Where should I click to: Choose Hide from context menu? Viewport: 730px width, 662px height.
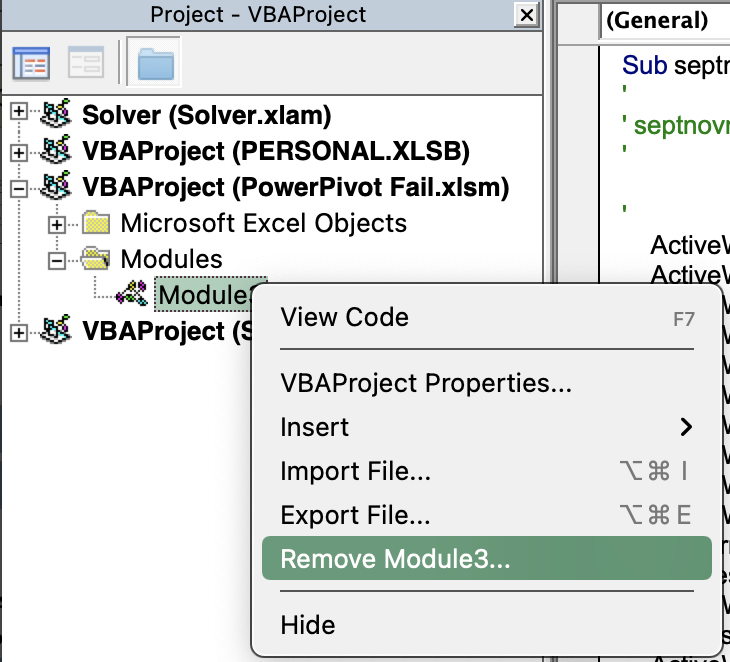click(487, 625)
